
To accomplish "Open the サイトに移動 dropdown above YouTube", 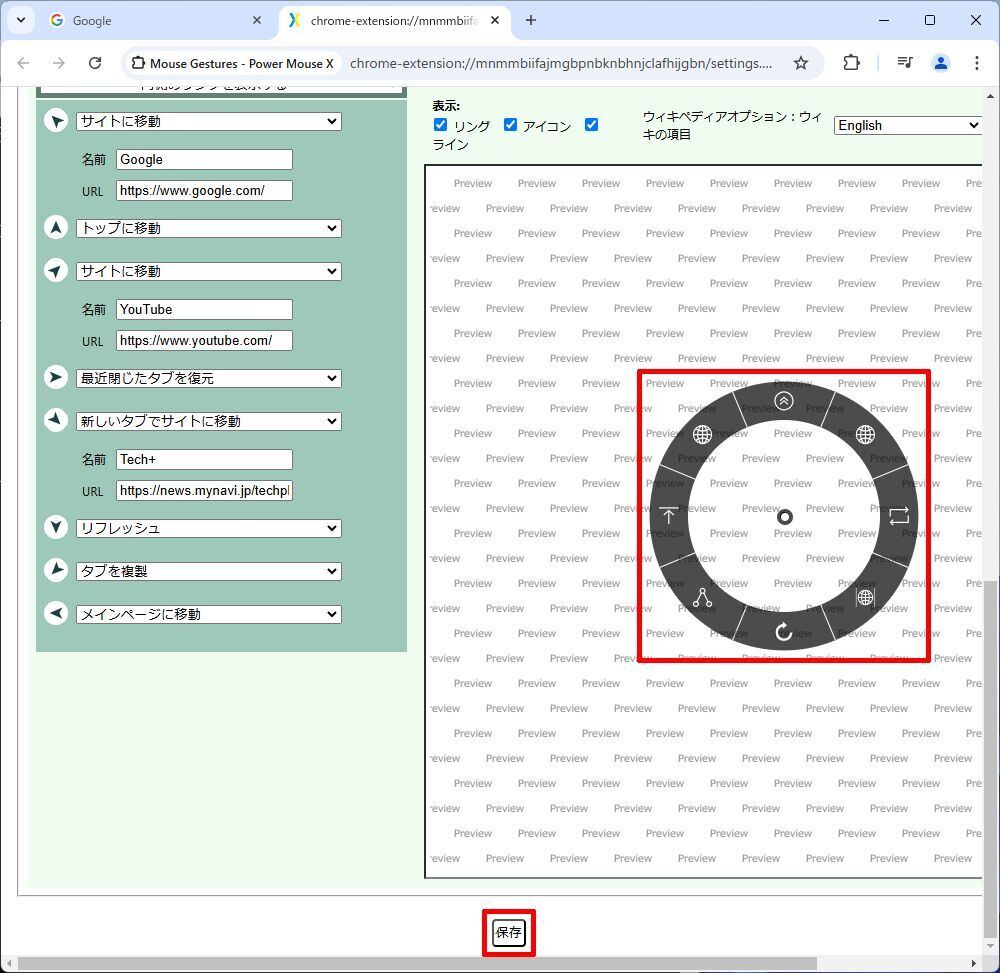I will (x=209, y=271).
